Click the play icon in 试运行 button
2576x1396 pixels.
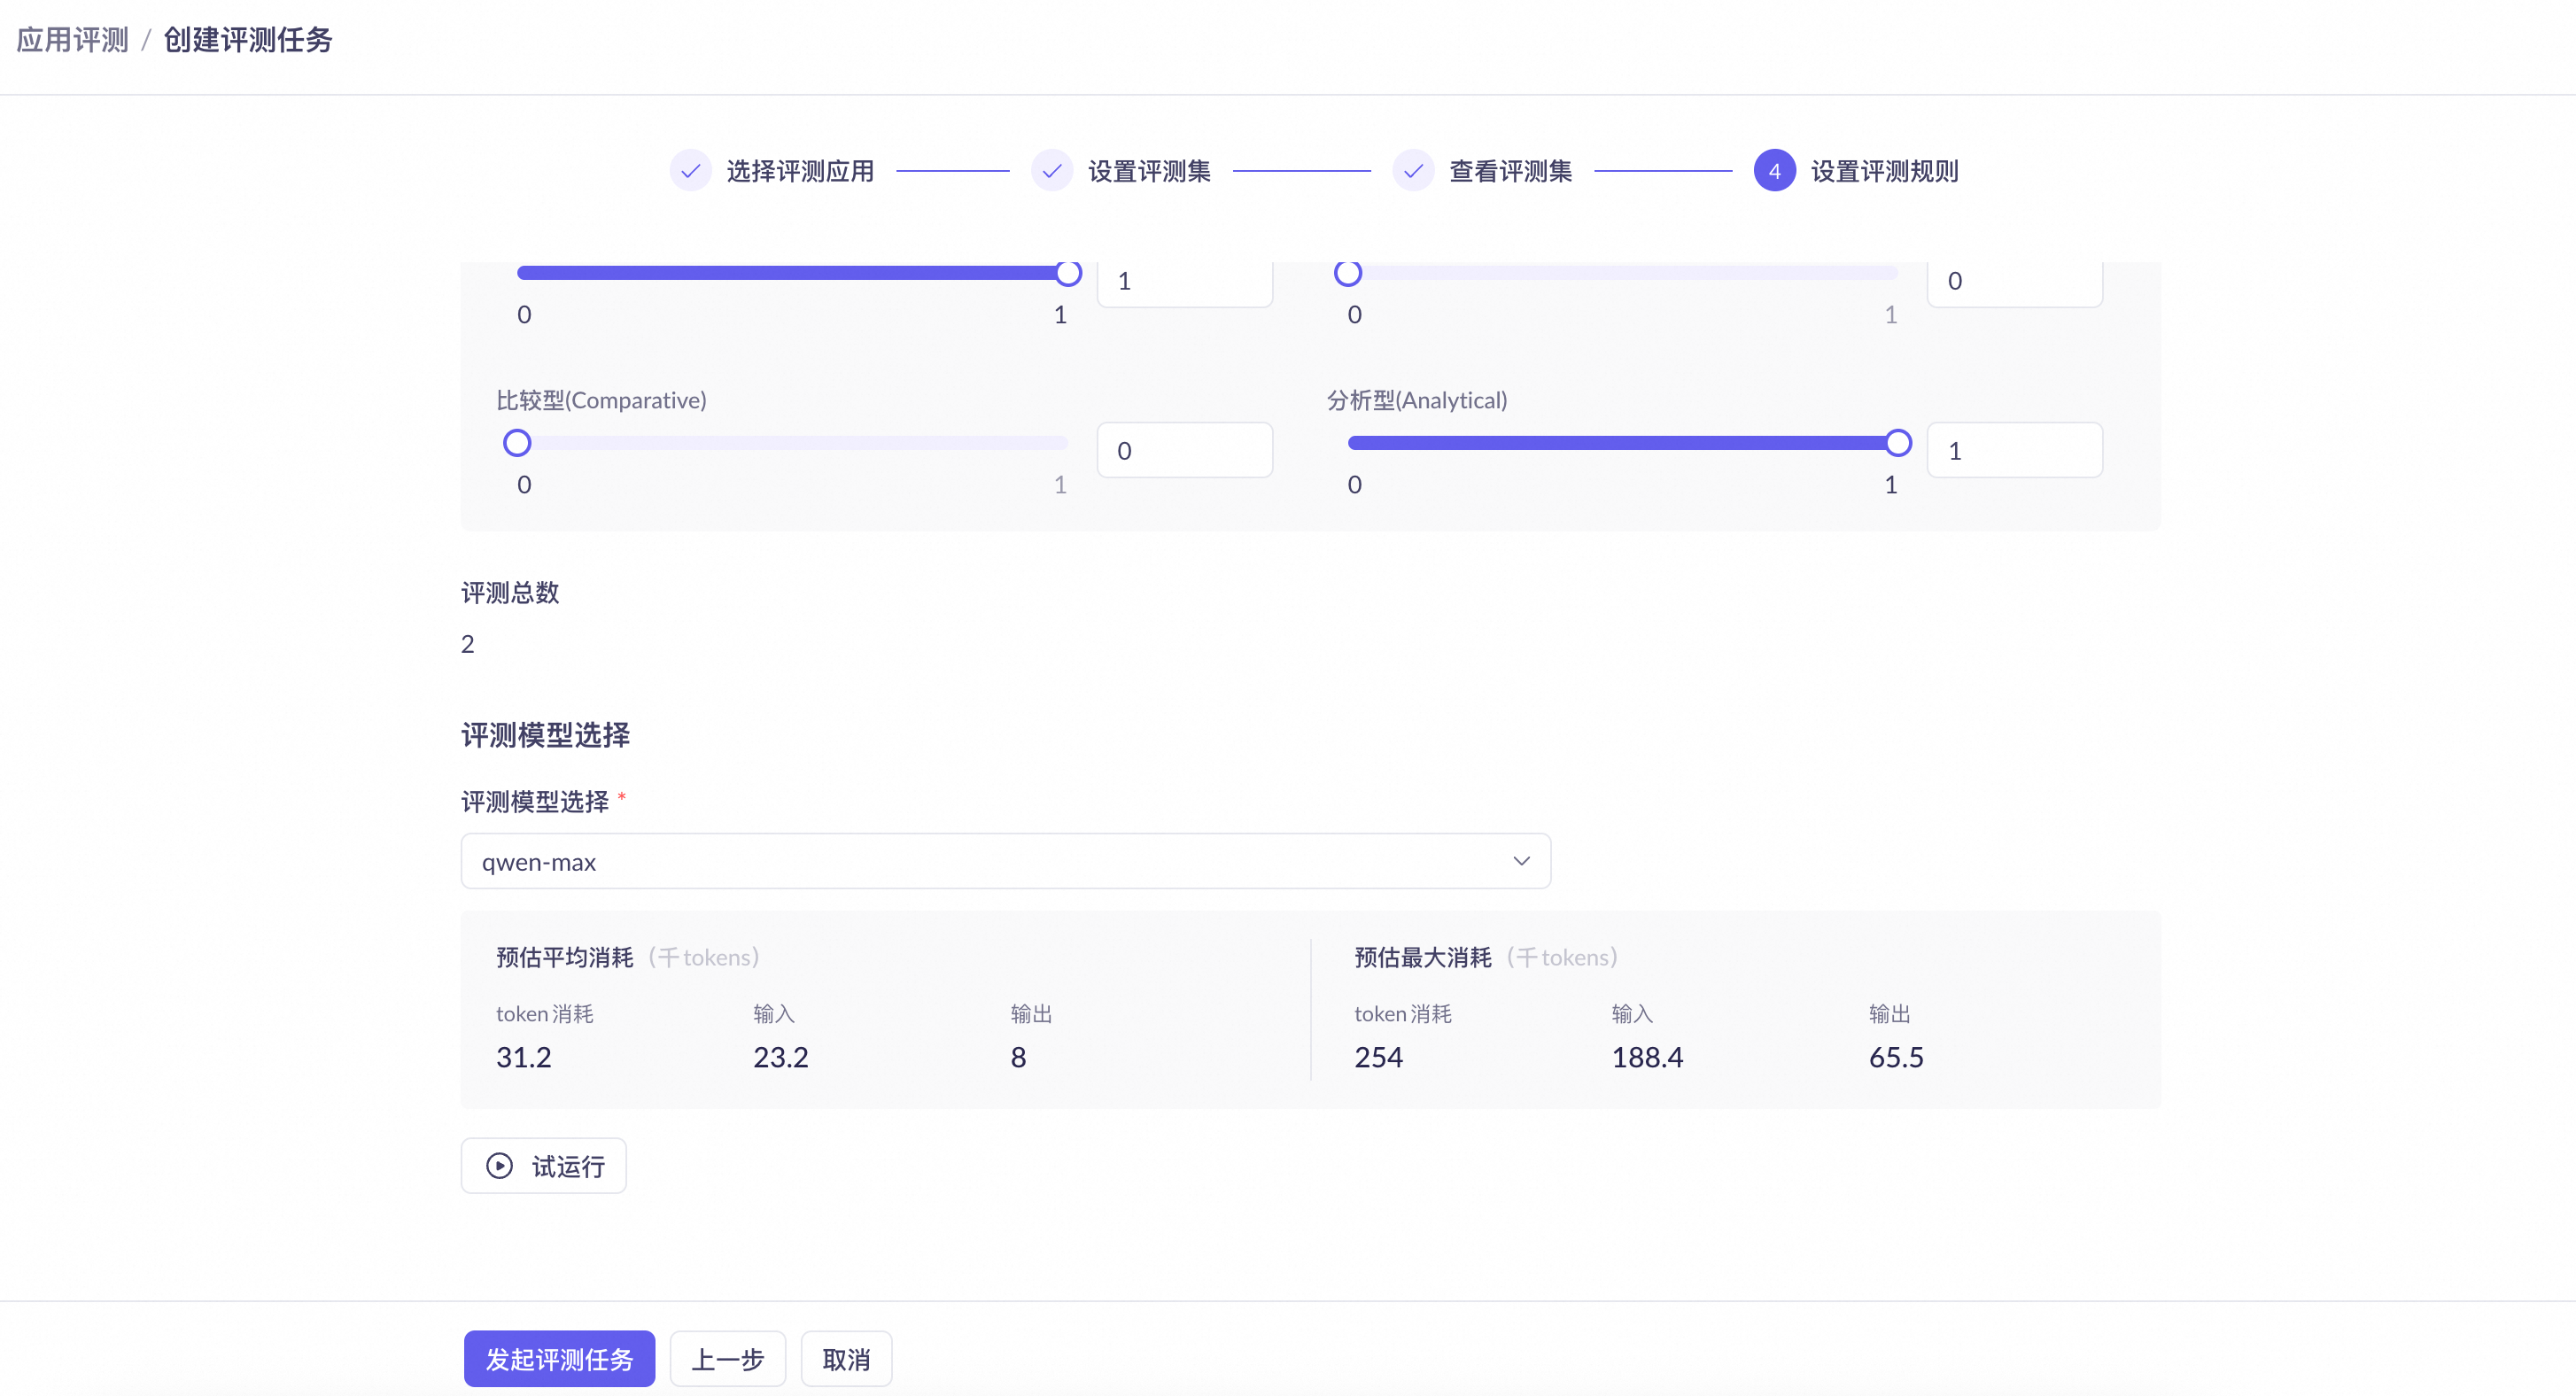pos(499,1166)
